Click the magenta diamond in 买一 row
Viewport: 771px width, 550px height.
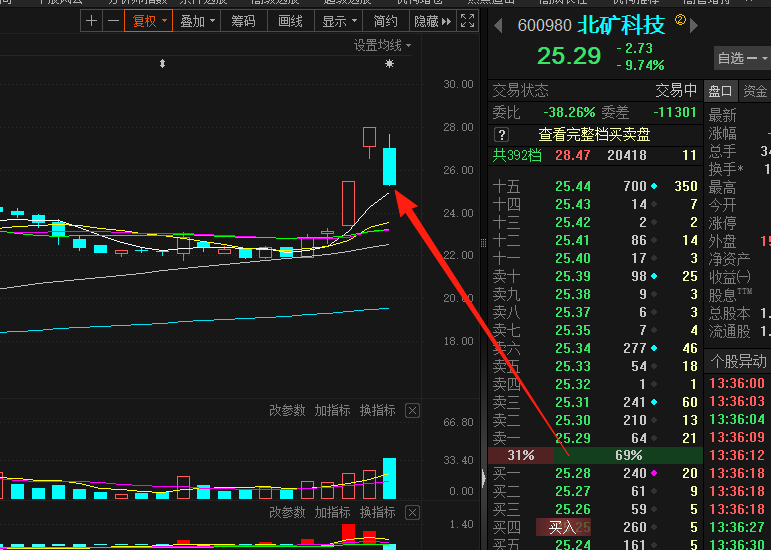(x=654, y=473)
